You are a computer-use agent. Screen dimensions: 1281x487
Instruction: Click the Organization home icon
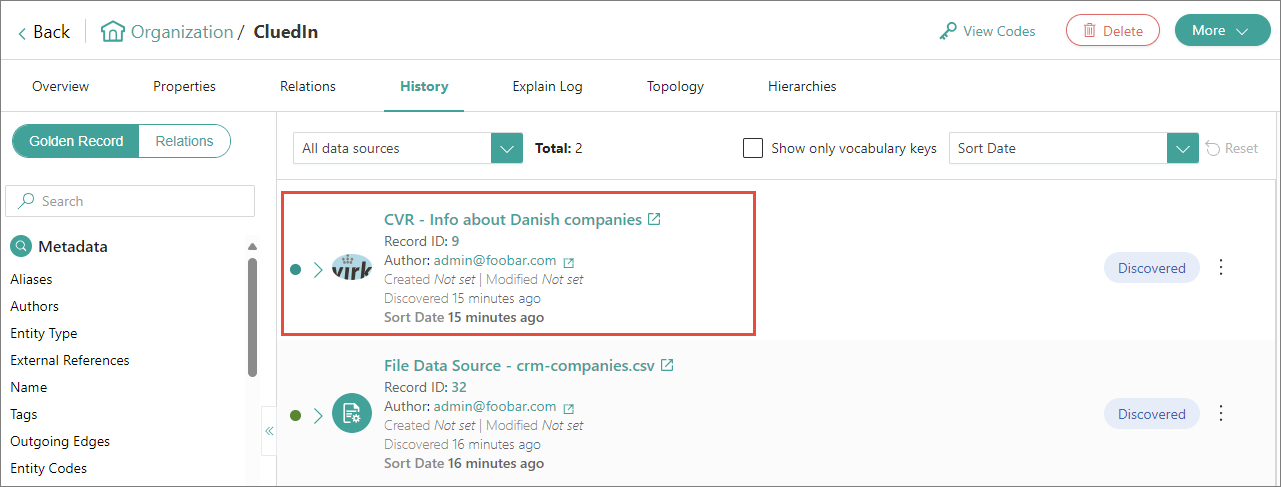tap(113, 32)
